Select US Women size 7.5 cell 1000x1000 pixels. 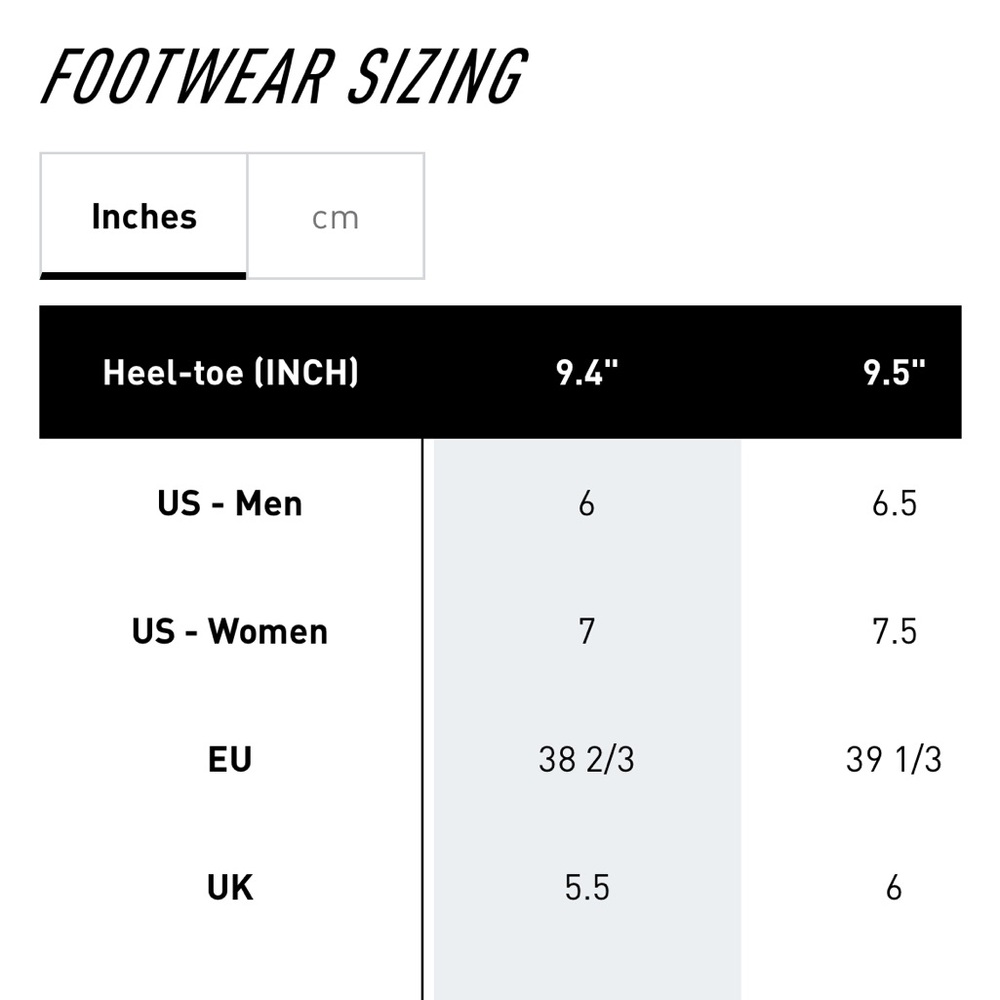tap(894, 631)
